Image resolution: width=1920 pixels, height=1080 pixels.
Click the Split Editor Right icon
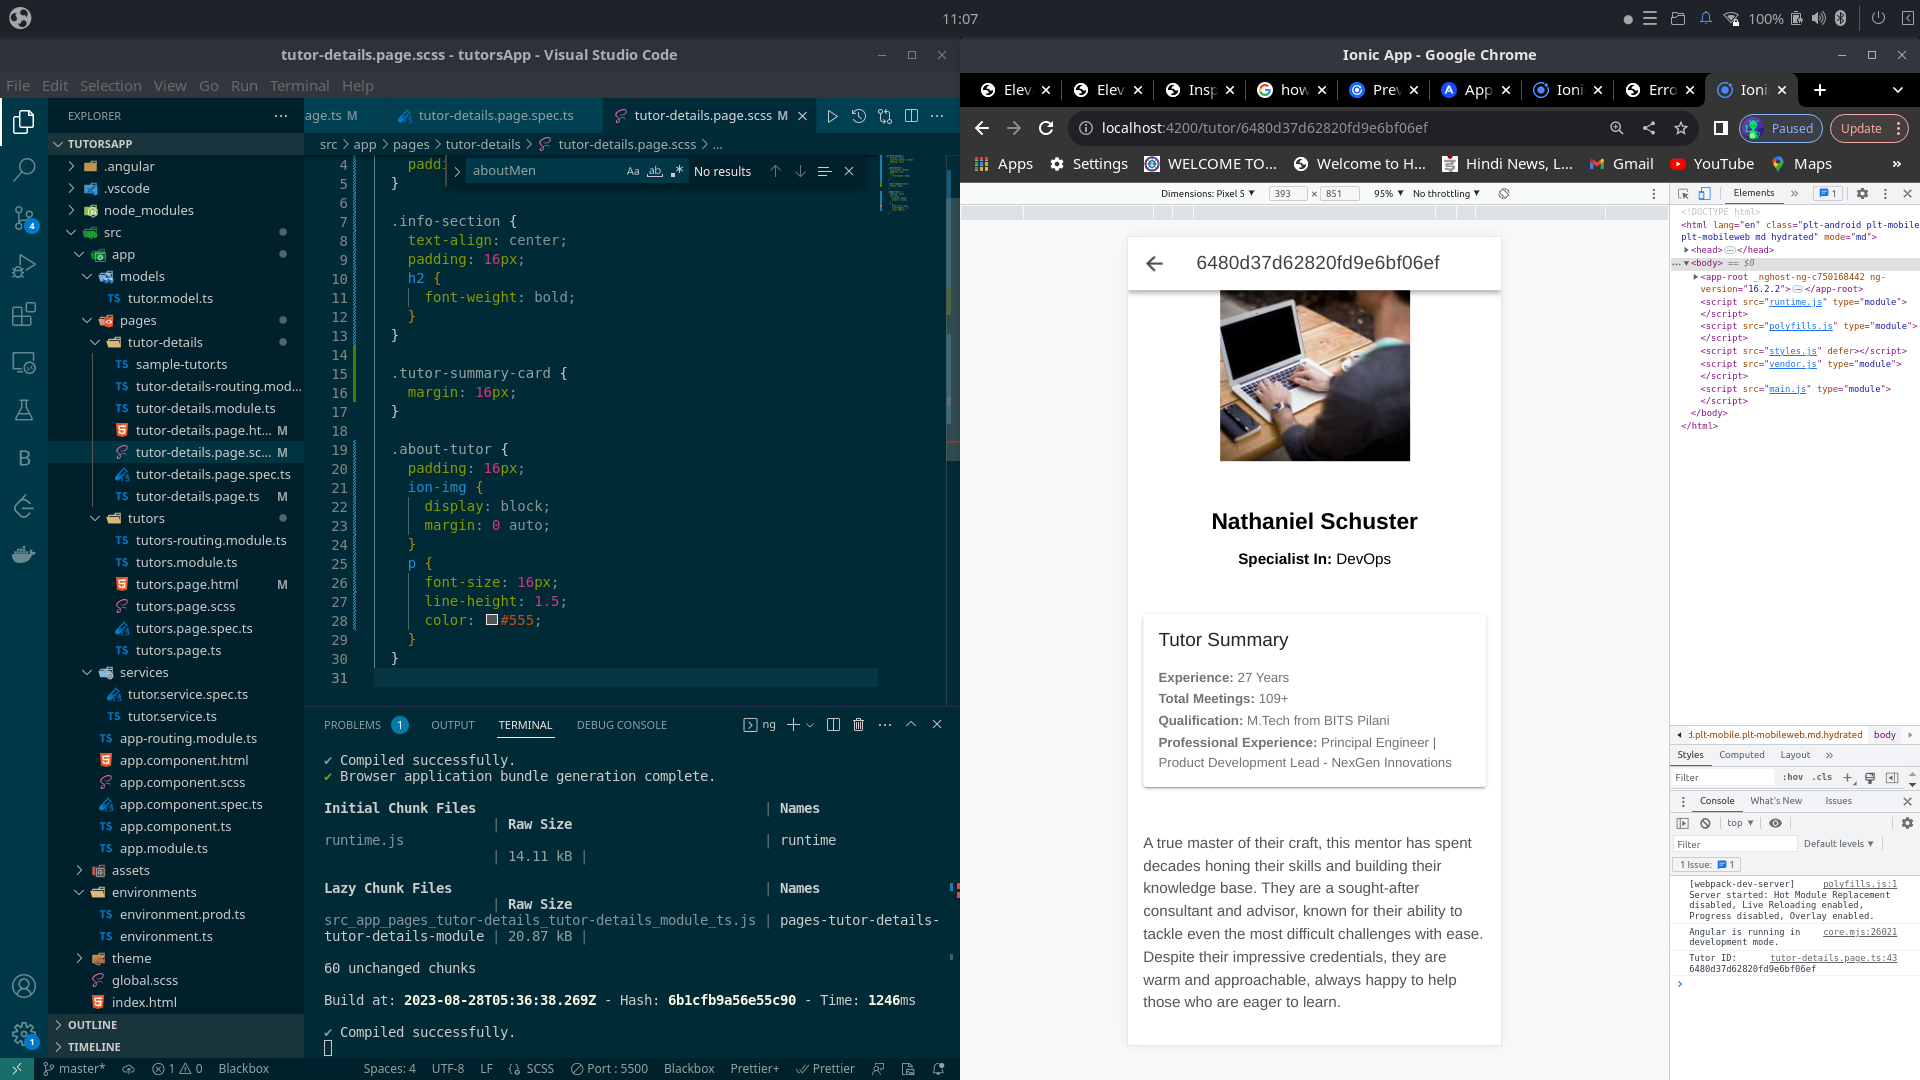(x=911, y=116)
